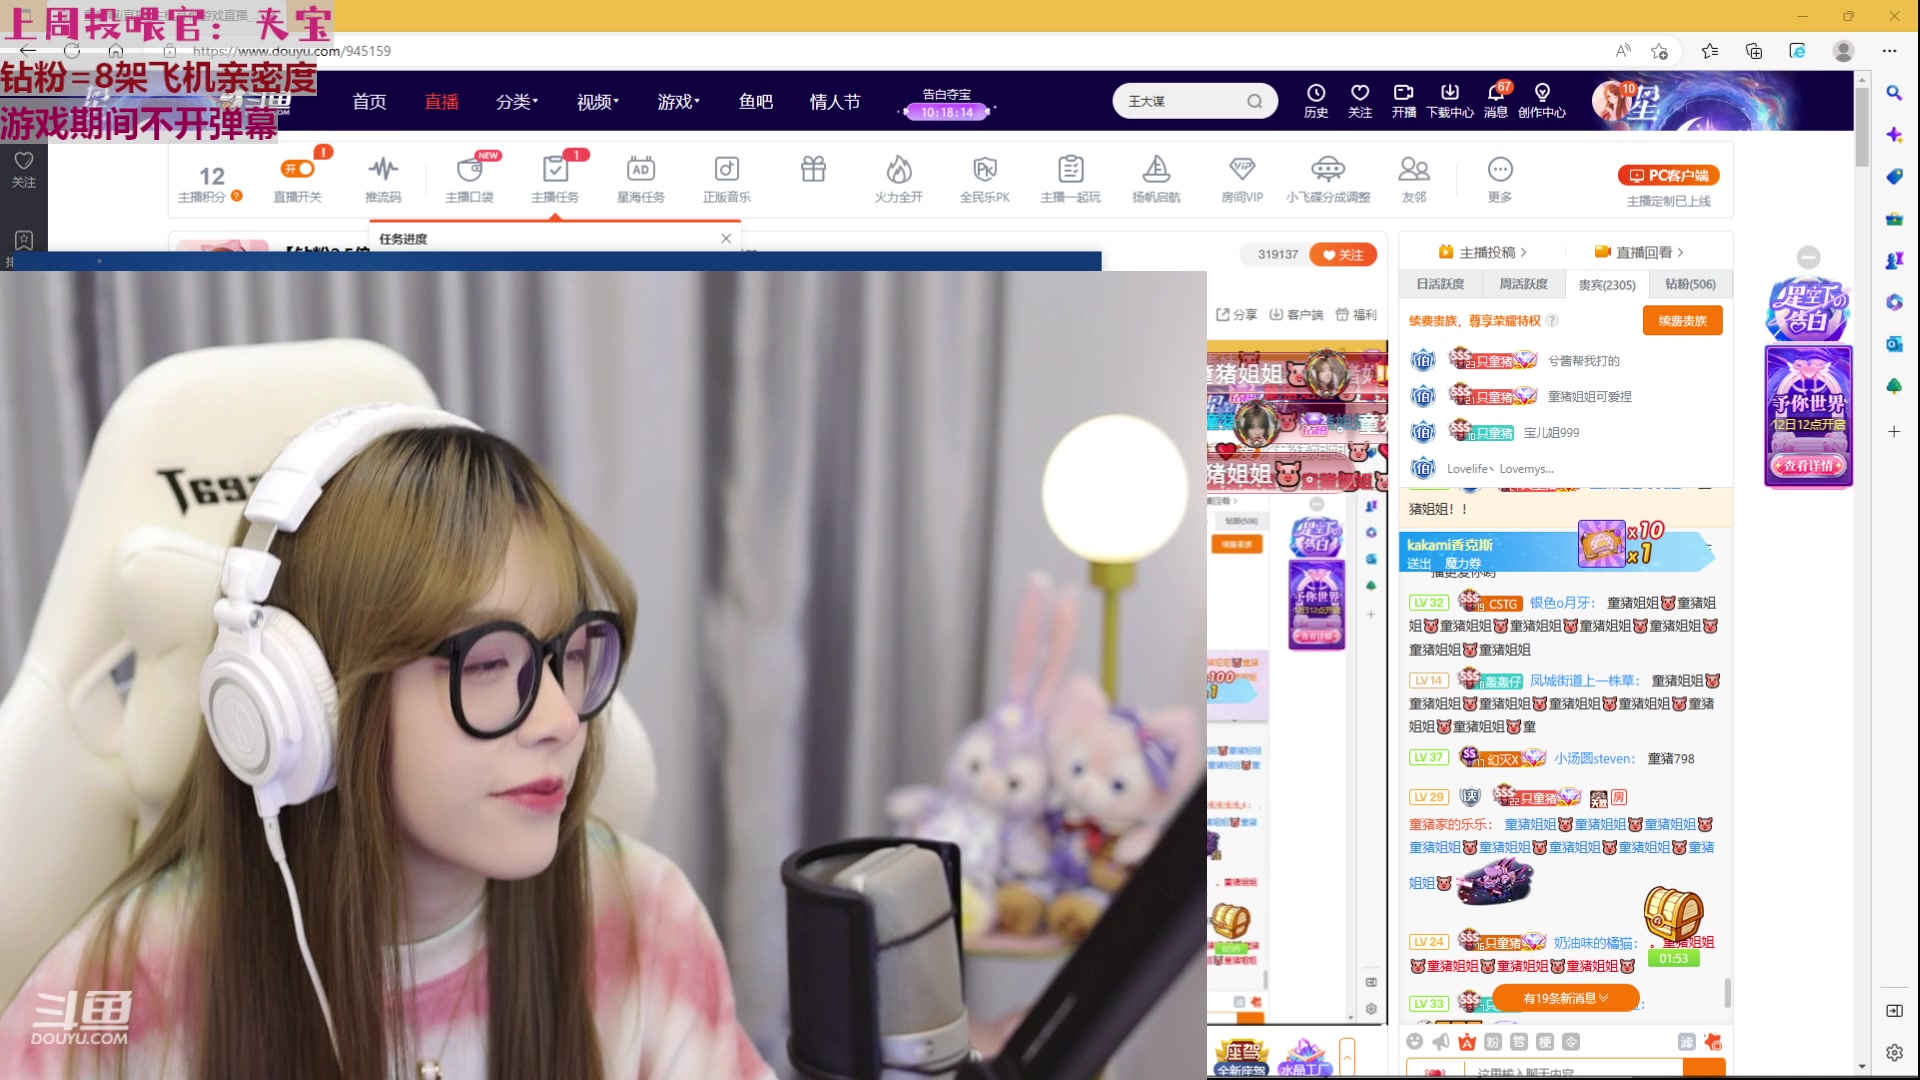Open the 直播回看 link

point(1644,253)
